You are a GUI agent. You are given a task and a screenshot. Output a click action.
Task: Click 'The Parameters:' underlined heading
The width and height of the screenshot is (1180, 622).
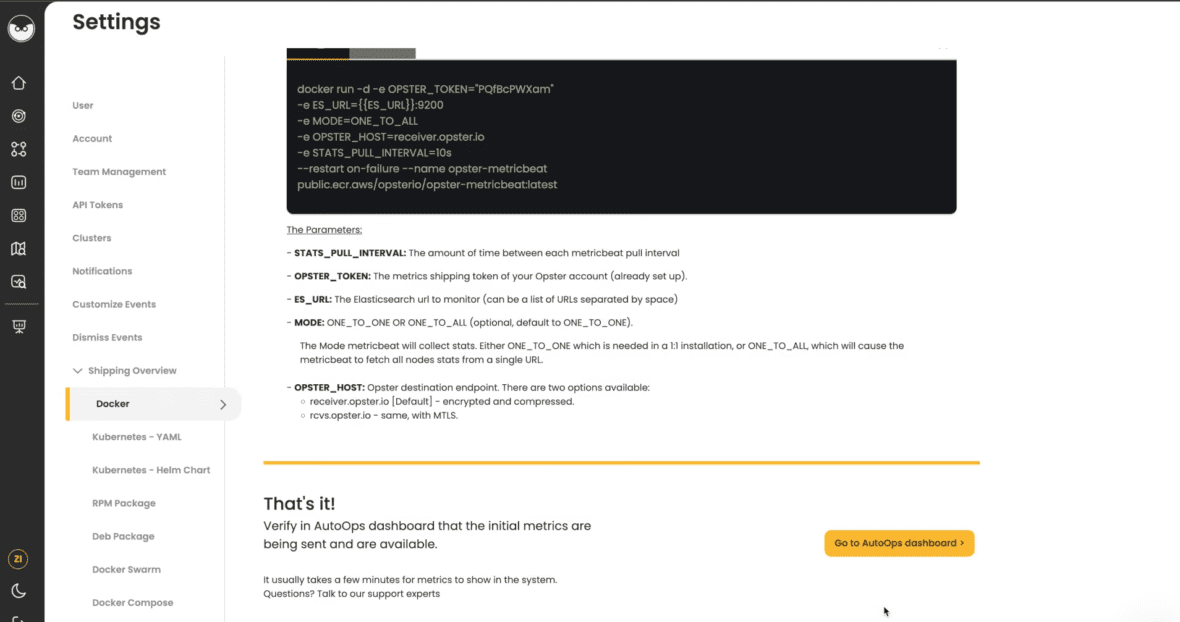click(324, 230)
